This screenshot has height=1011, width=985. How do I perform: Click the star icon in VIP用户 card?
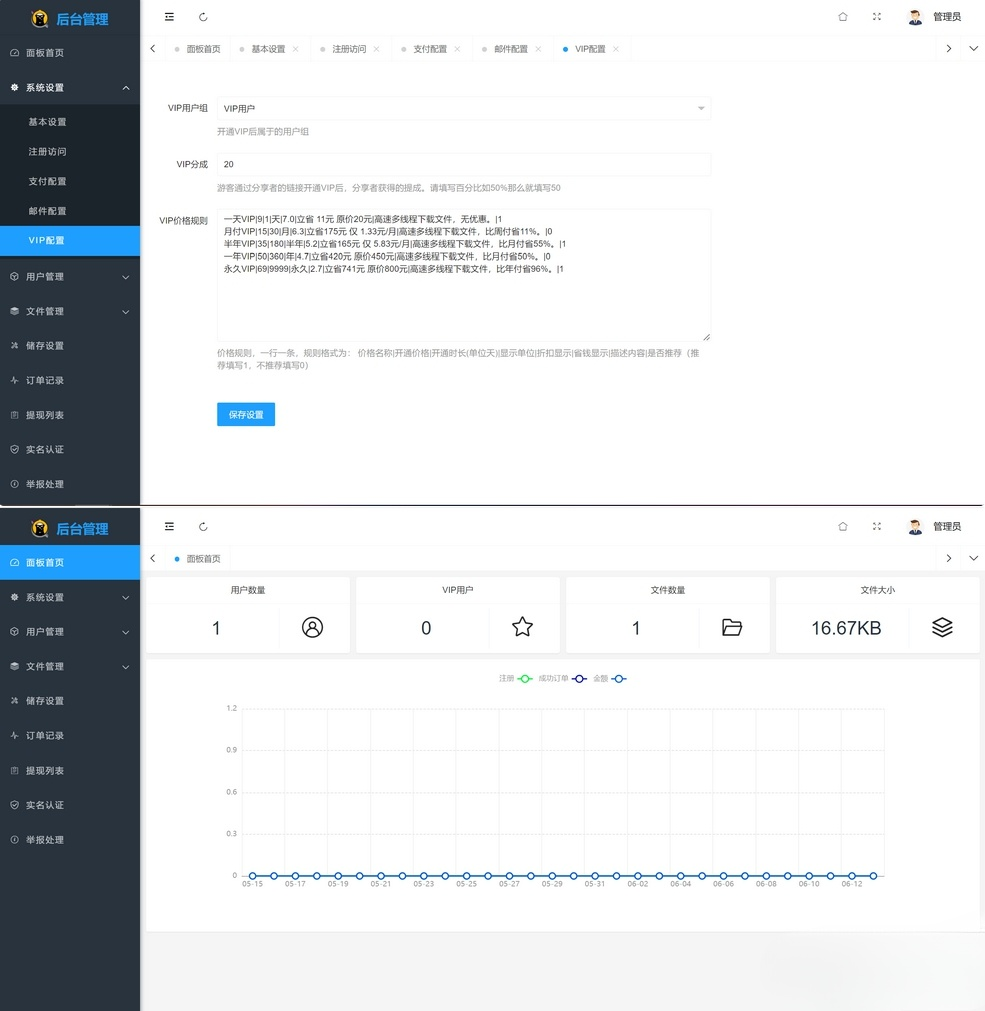point(522,627)
